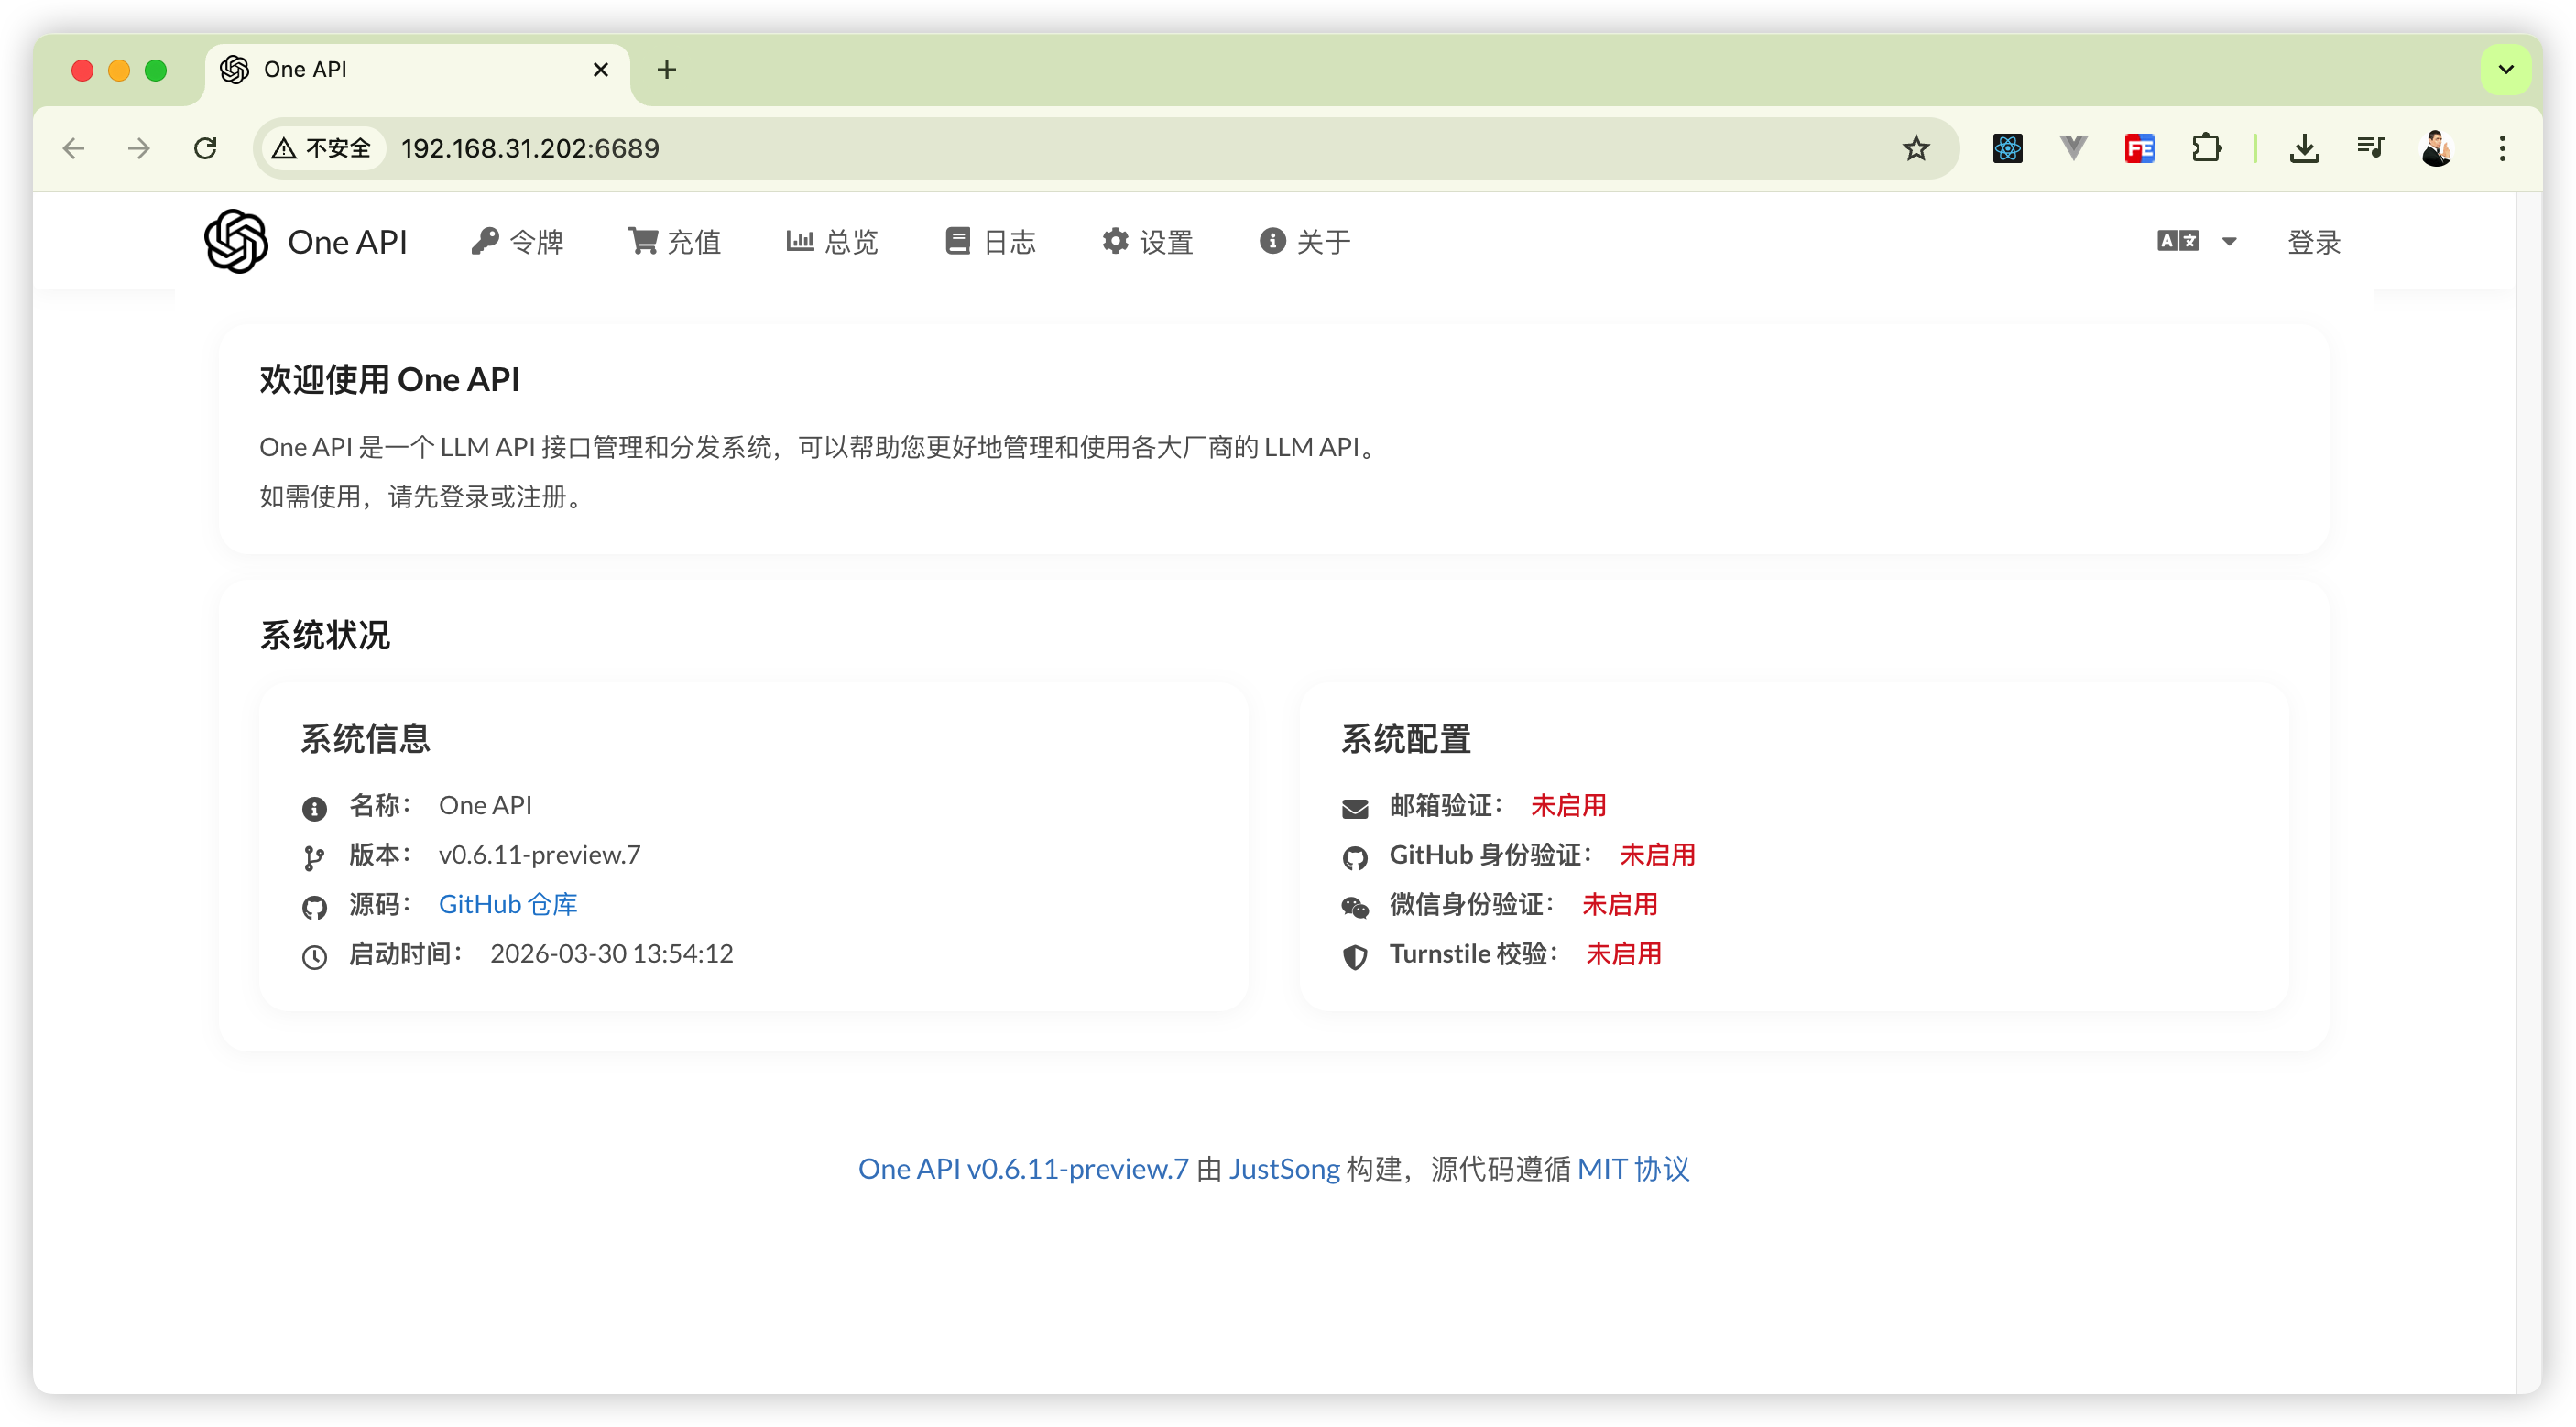Open Chrome's three-dot menu

tap(2502, 149)
